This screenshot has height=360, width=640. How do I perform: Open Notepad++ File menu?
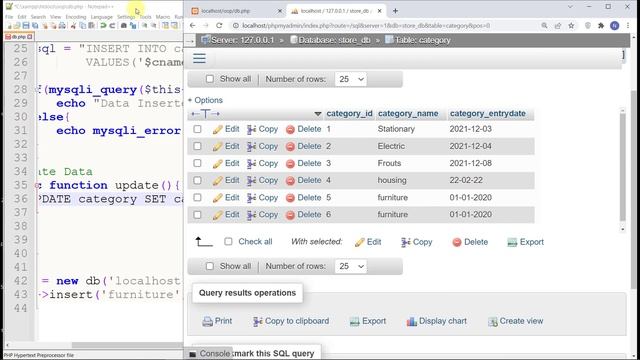click(9, 17)
